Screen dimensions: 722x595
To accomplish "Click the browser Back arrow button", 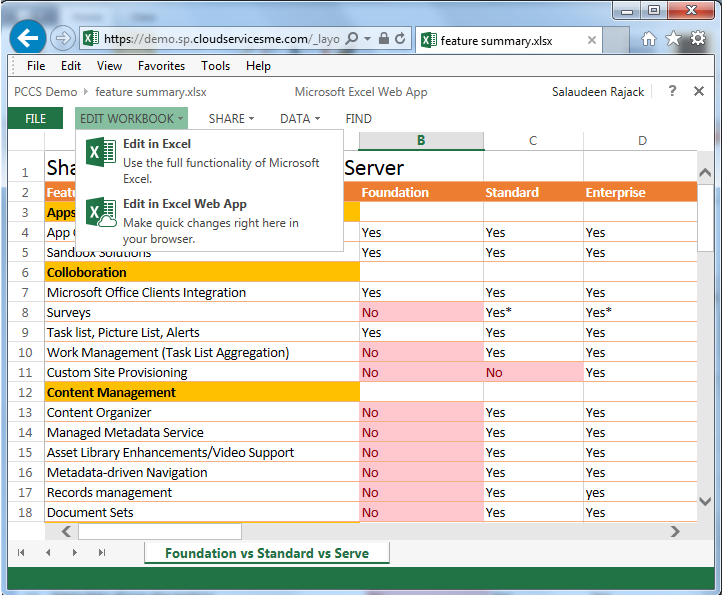I will 28,38.
